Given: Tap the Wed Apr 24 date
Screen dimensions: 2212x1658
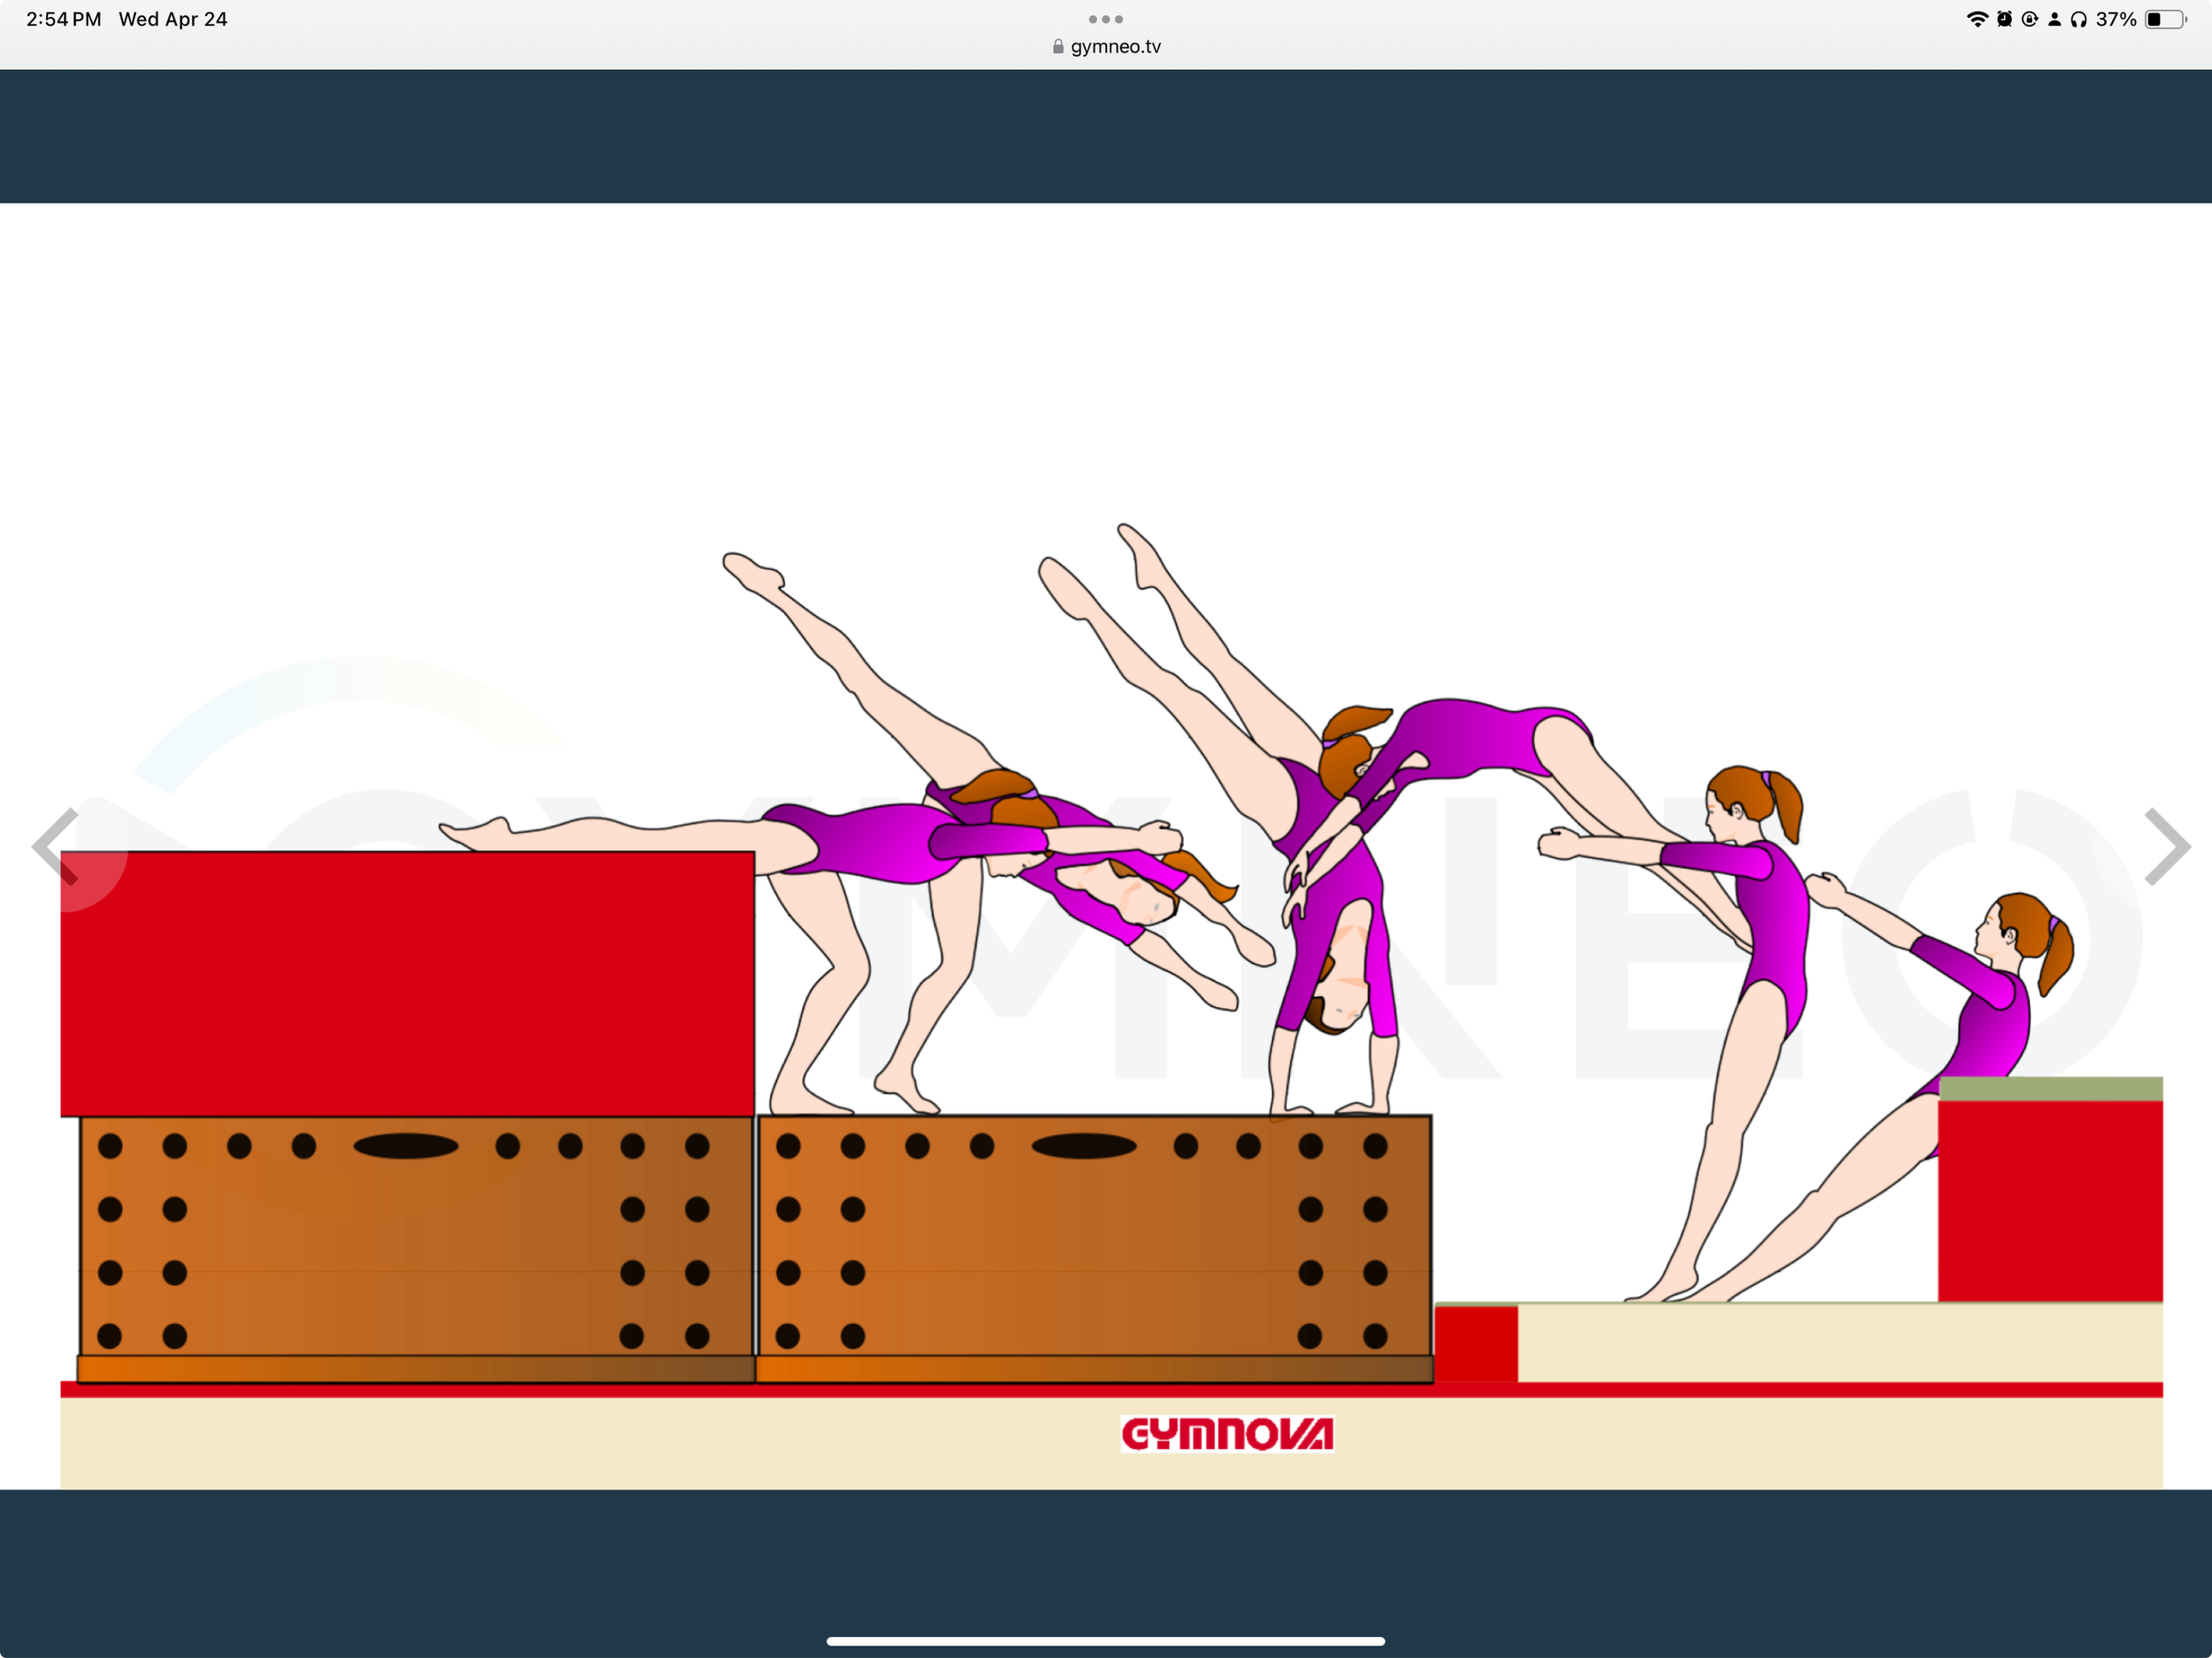Looking at the screenshot, I should 173,19.
